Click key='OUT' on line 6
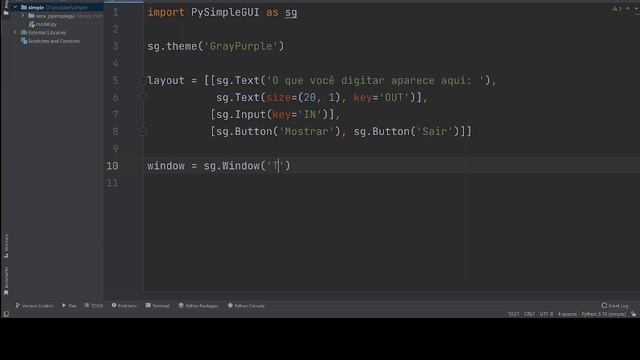Image resolution: width=640 pixels, height=360 pixels. [382, 98]
